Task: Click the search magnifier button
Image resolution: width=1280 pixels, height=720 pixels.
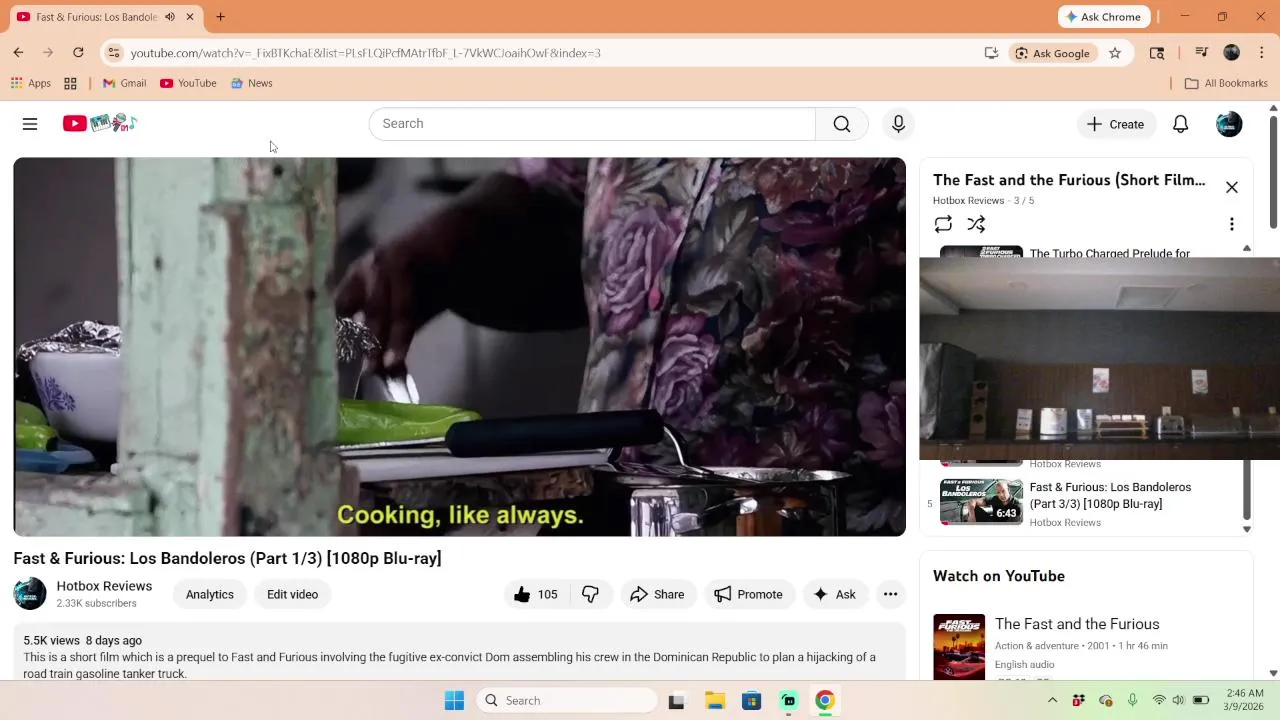Action: (842, 124)
